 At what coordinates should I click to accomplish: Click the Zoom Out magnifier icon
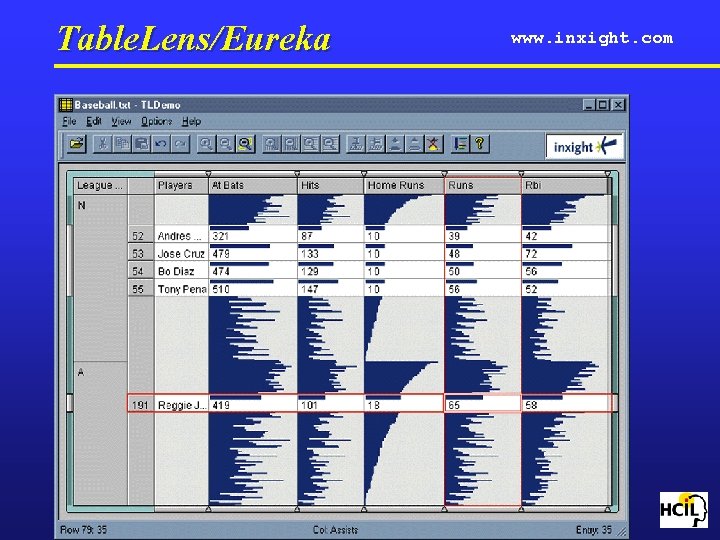[225, 144]
